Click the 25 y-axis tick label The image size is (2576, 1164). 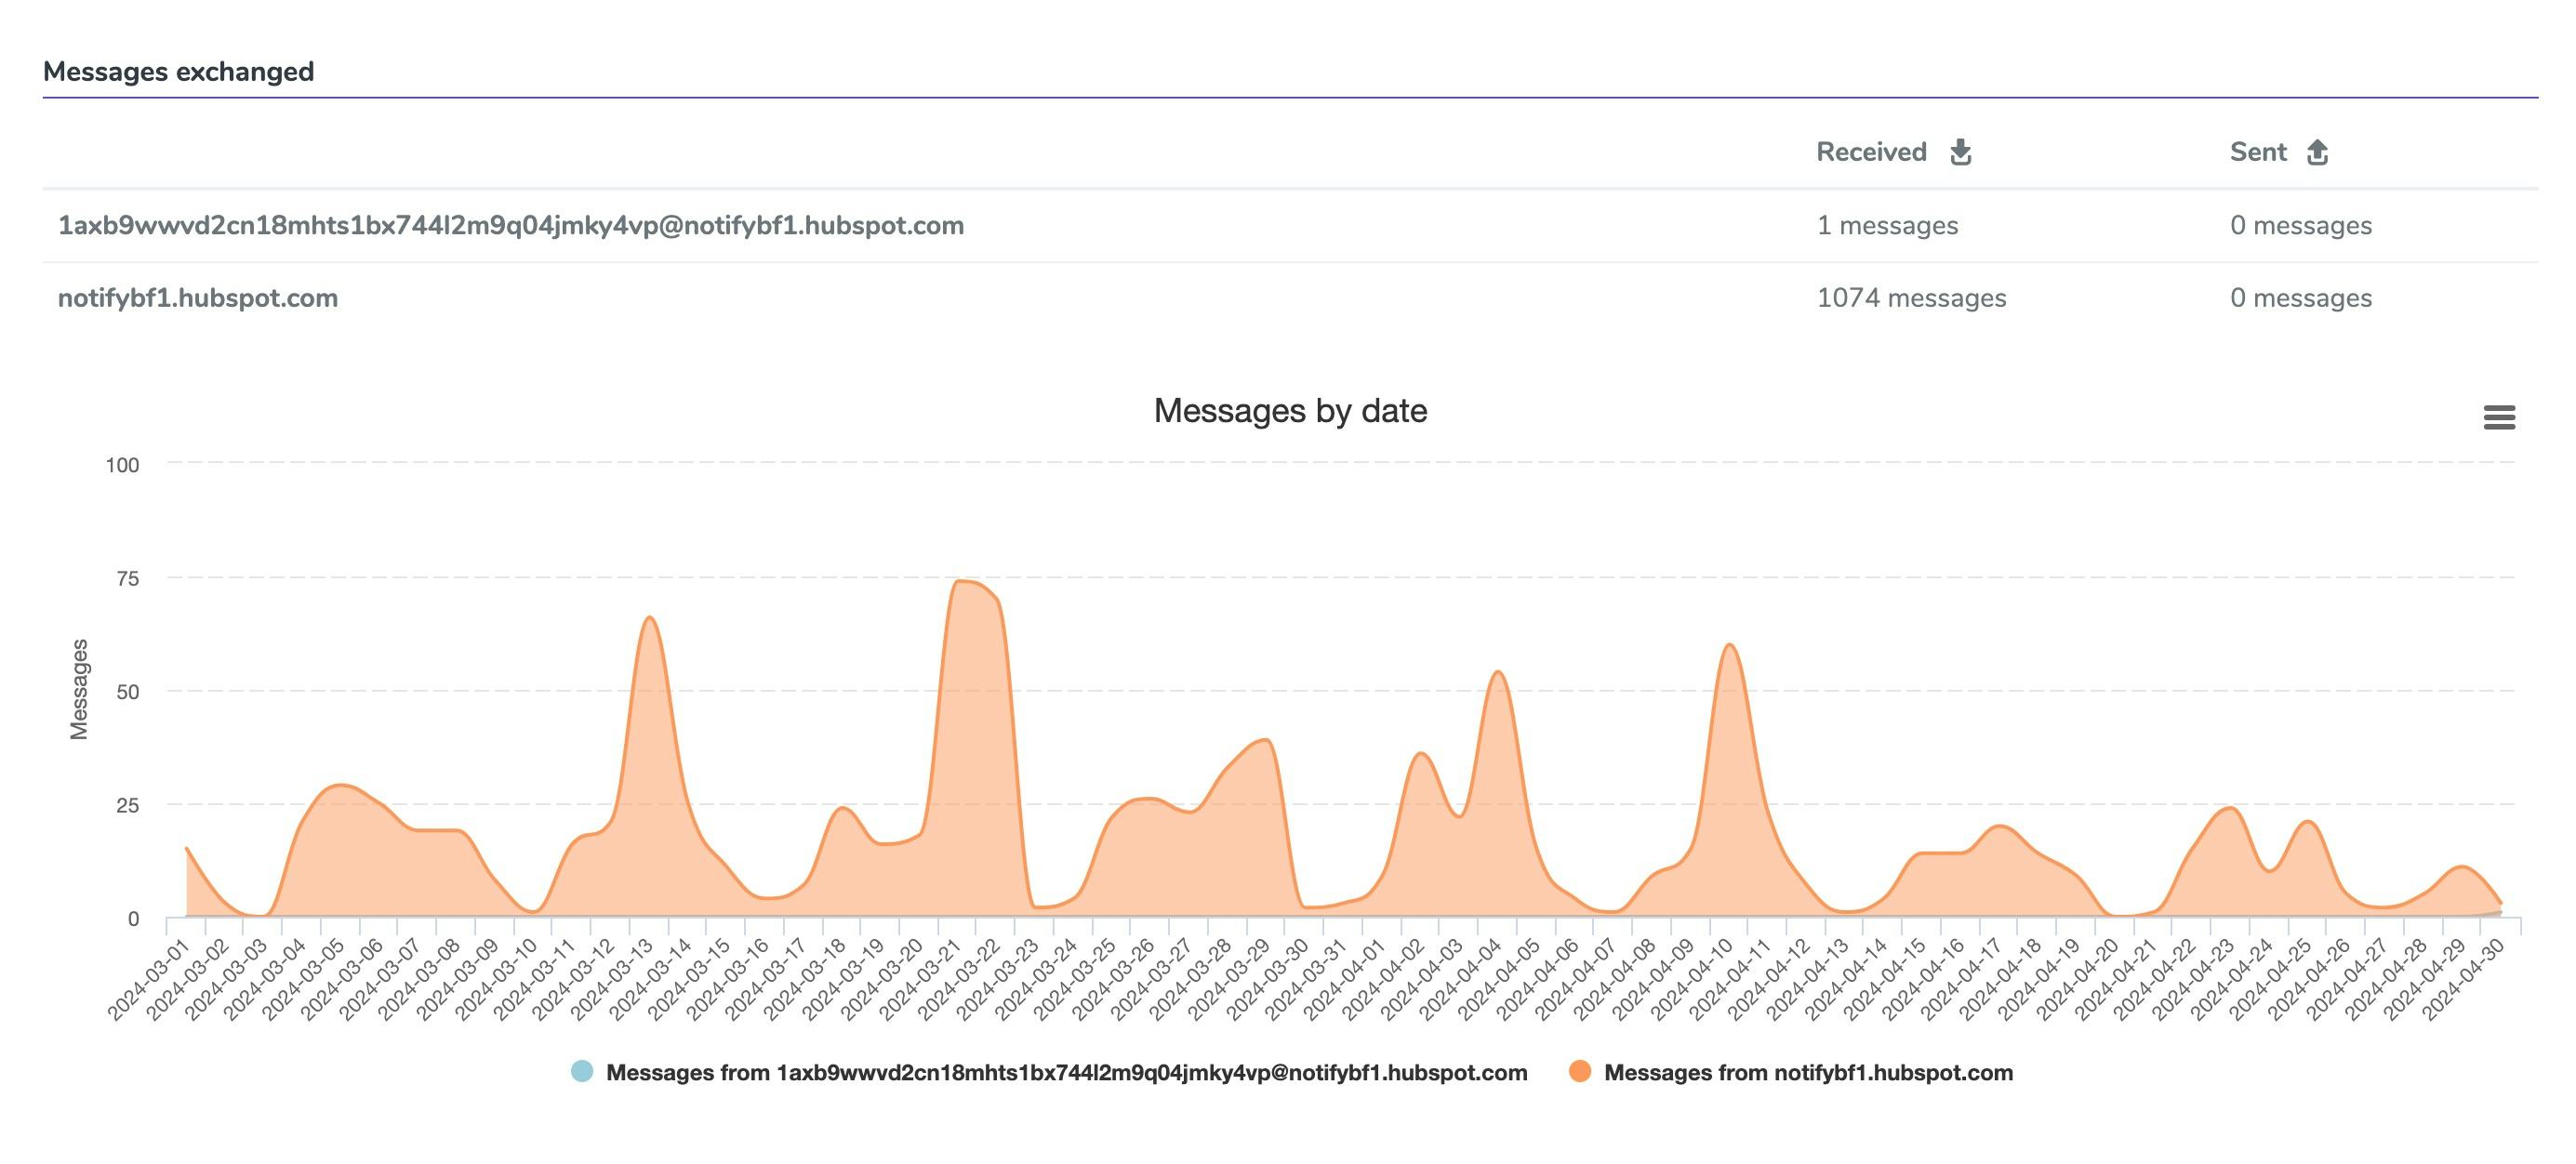coord(128,806)
